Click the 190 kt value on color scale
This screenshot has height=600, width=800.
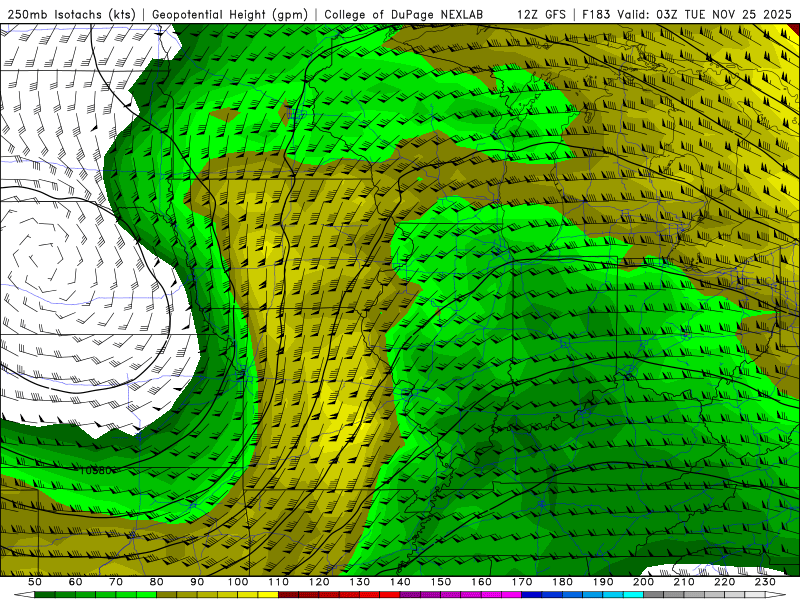(x=603, y=582)
